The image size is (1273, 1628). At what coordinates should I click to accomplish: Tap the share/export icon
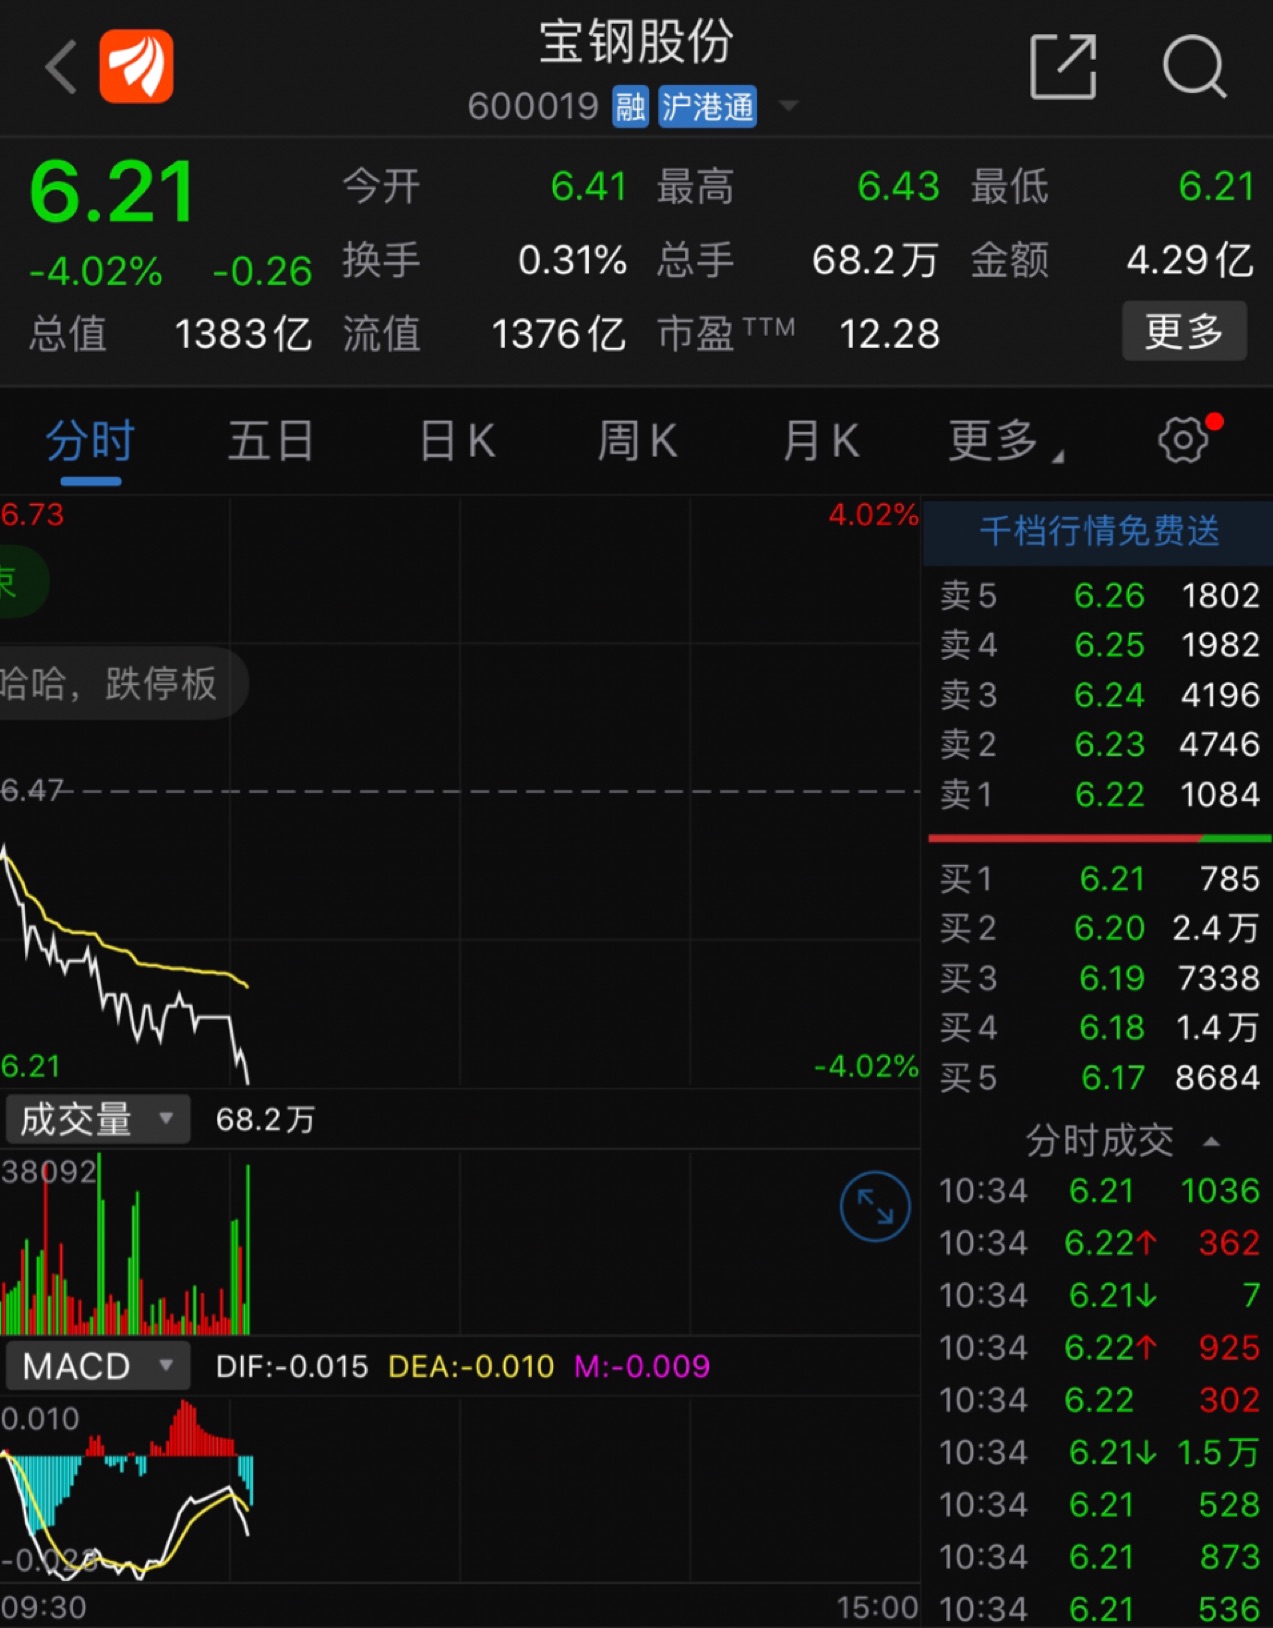(1063, 66)
